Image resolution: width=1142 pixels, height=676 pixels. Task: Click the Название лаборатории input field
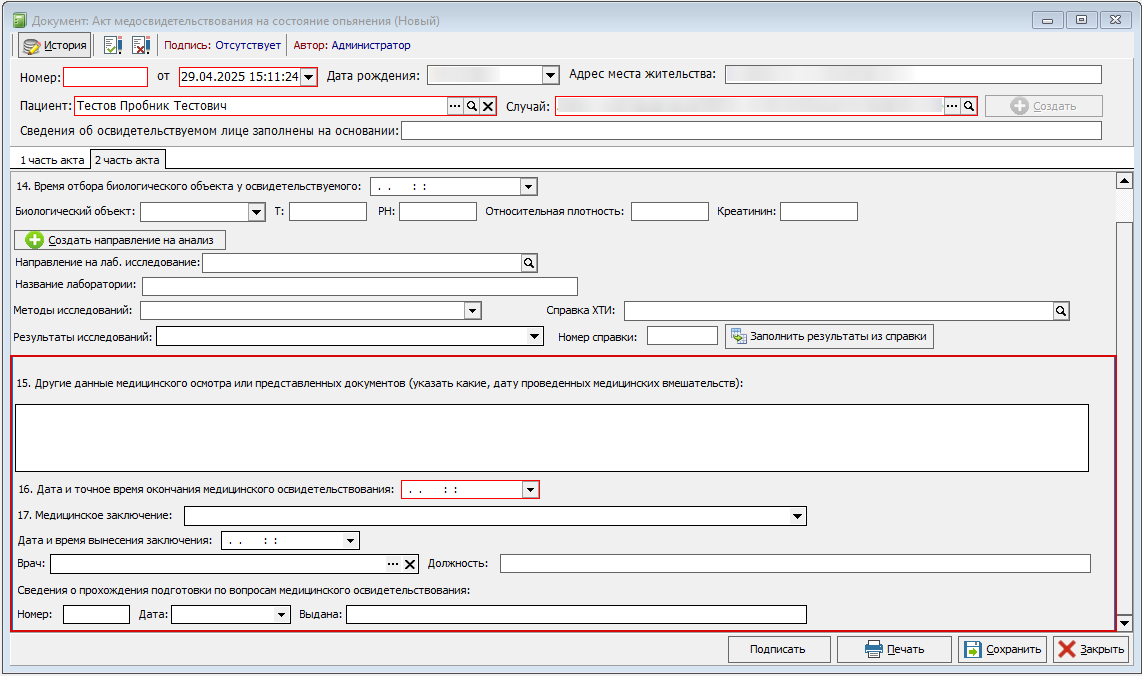click(360, 286)
